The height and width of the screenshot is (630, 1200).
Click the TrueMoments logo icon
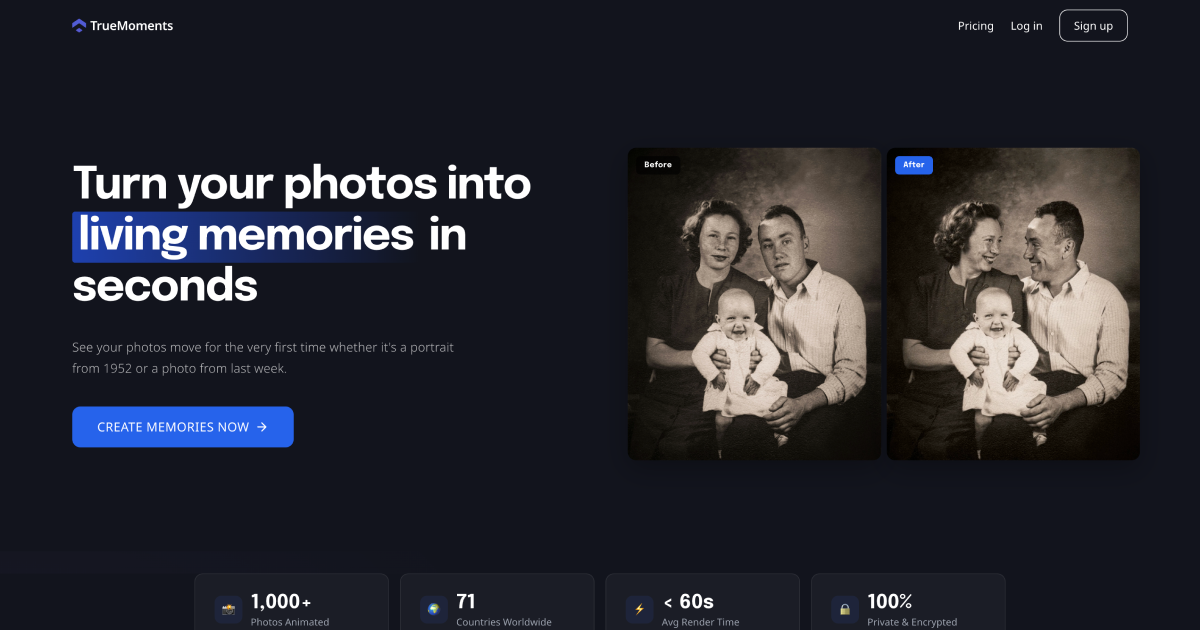point(79,26)
